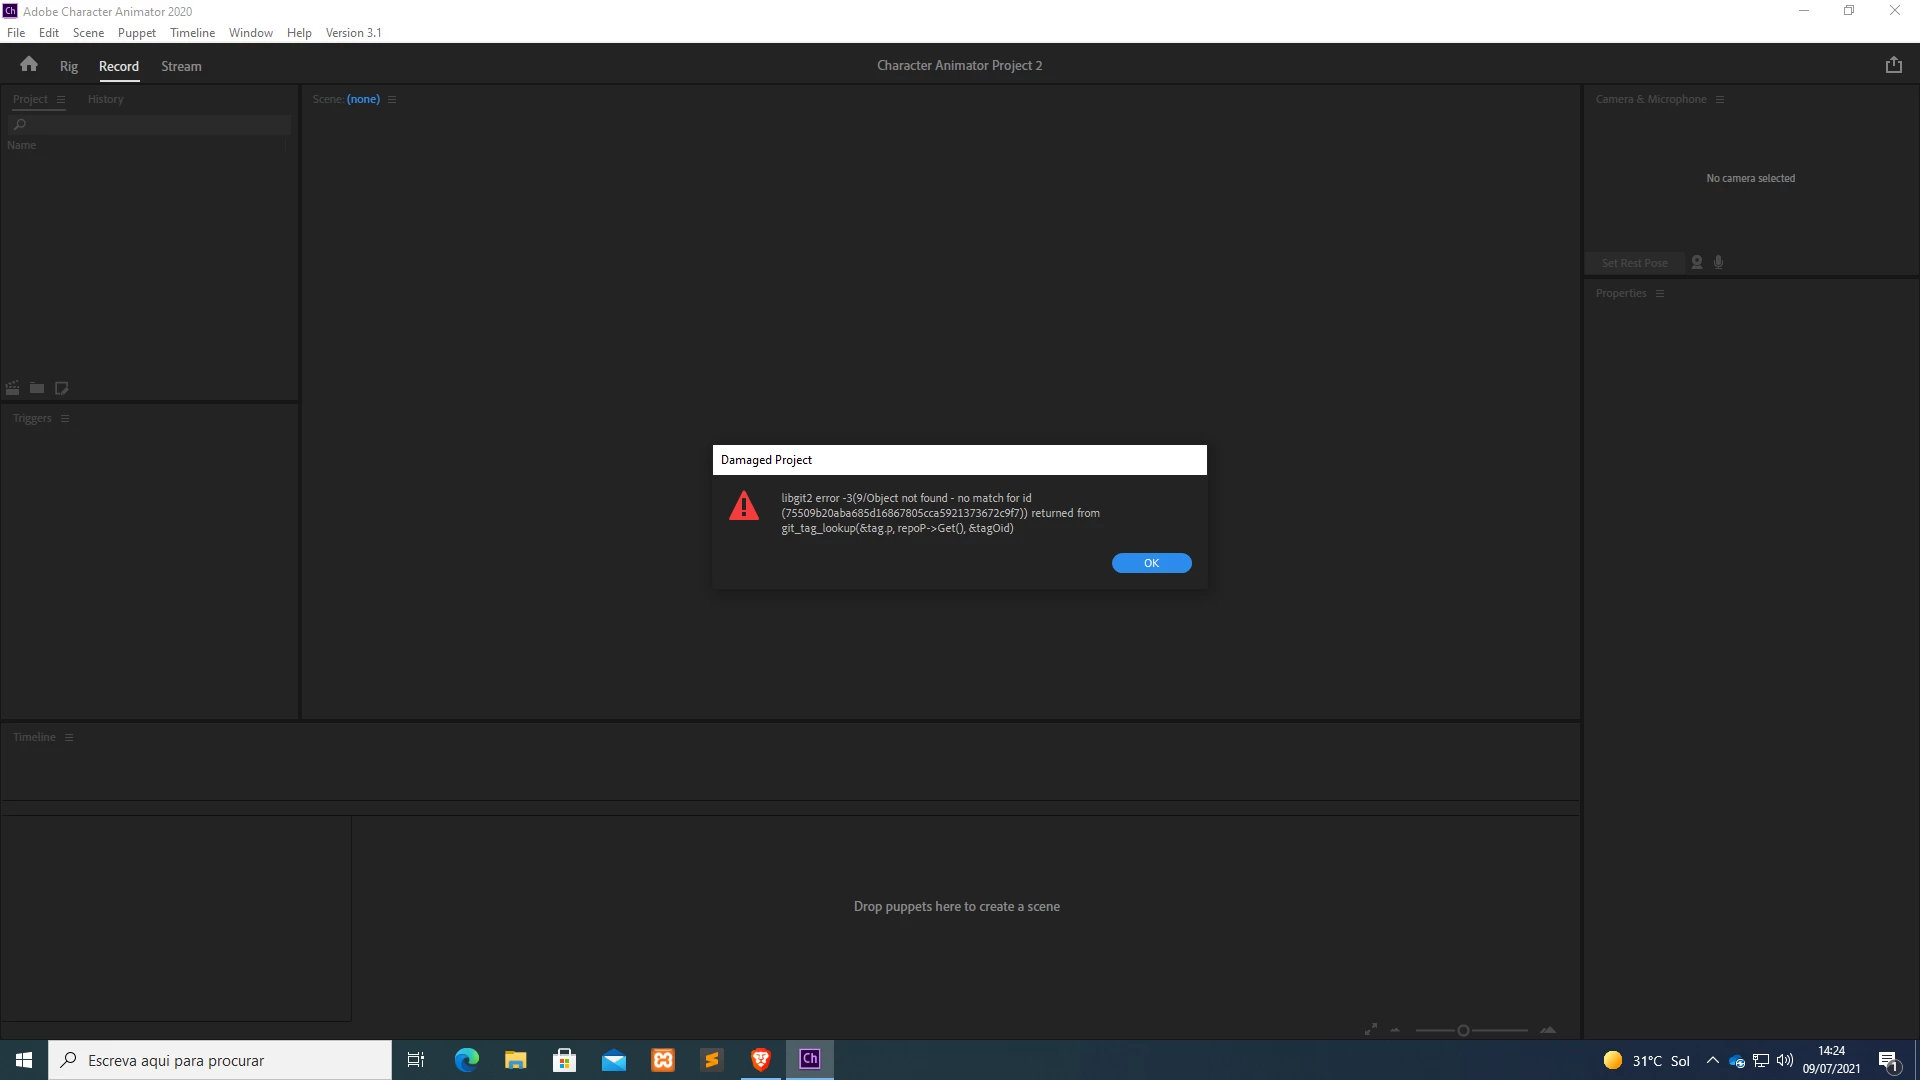This screenshot has height=1080, width=1920.
Task: Click fit timeline zoom arrows icon
Action: pos(1371,1029)
